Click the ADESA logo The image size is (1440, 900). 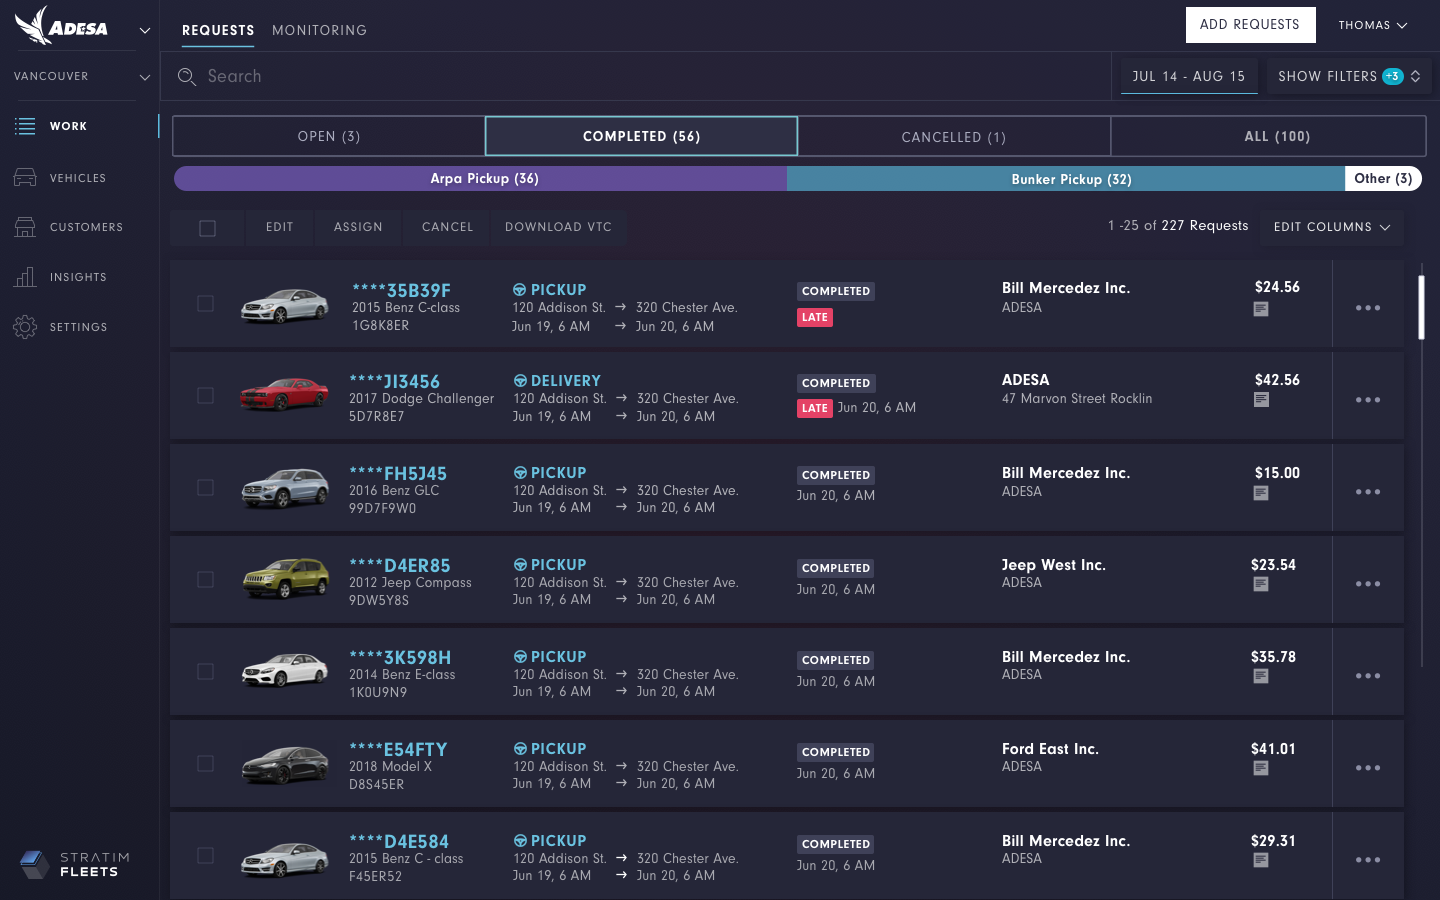pyautogui.click(x=62, y=26)
